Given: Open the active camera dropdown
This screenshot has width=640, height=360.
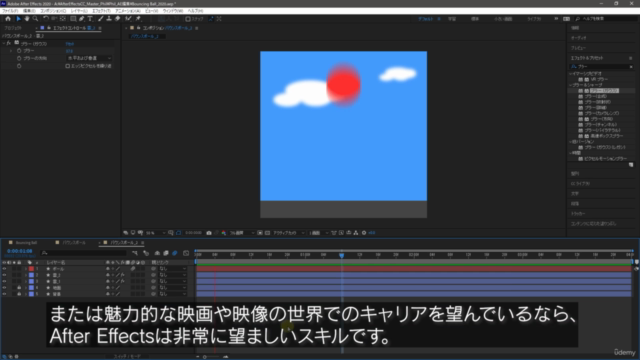Looking at the screenshot, I should (x=289, y=233).
